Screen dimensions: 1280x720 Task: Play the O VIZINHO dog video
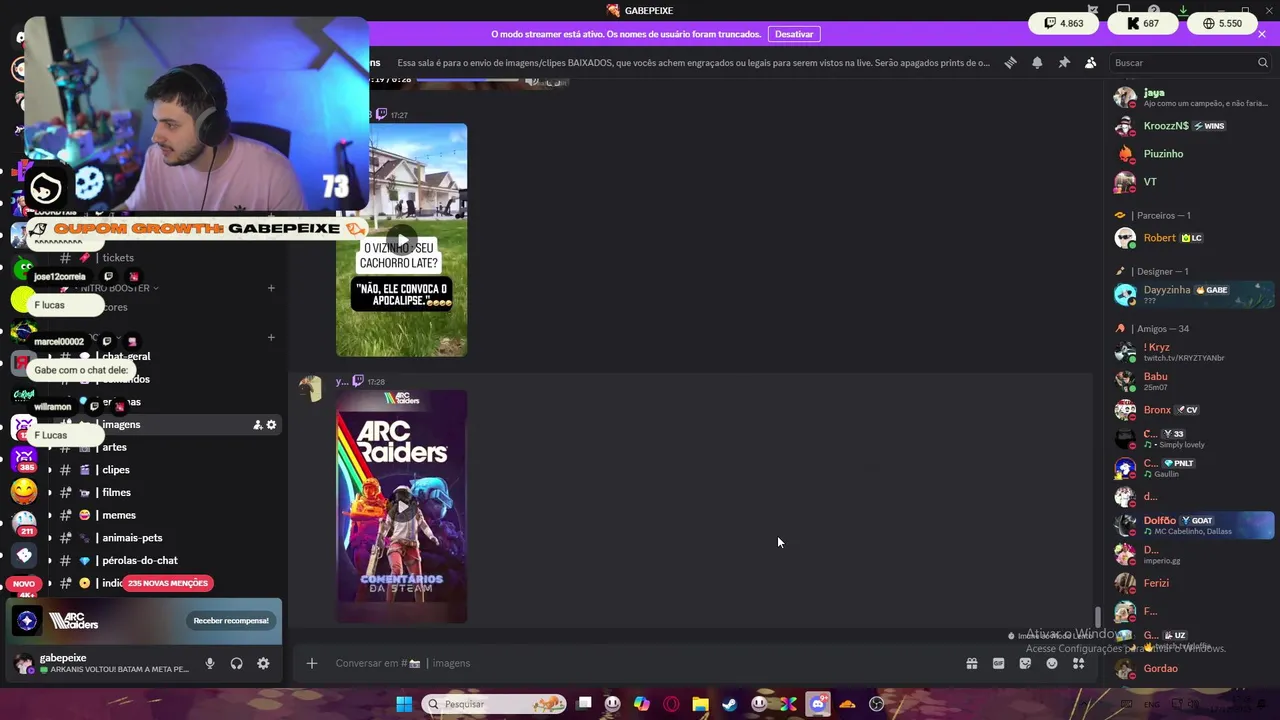tap(401, 240)
